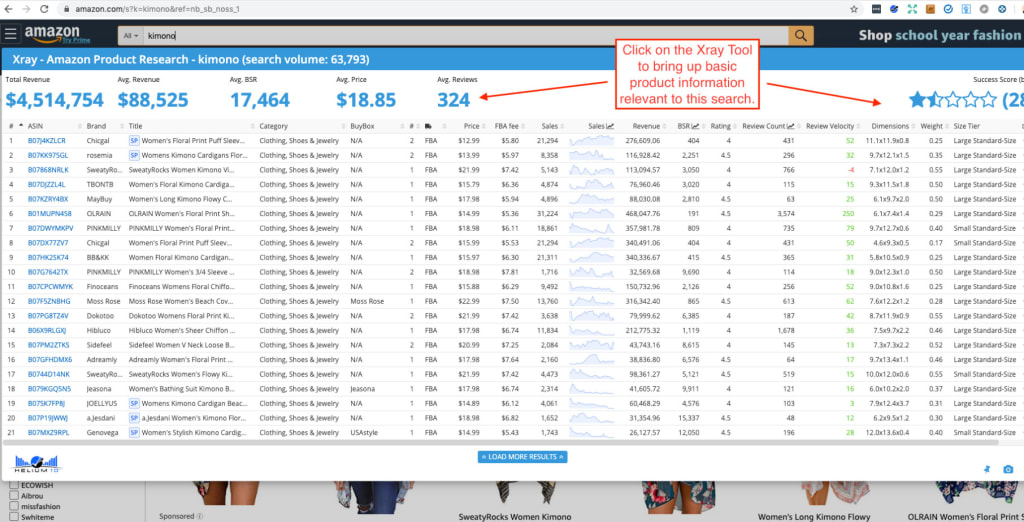Click the BSR graph column header
The width and height of the screenshot is (1024, 522).
click(x=688, y=126)
